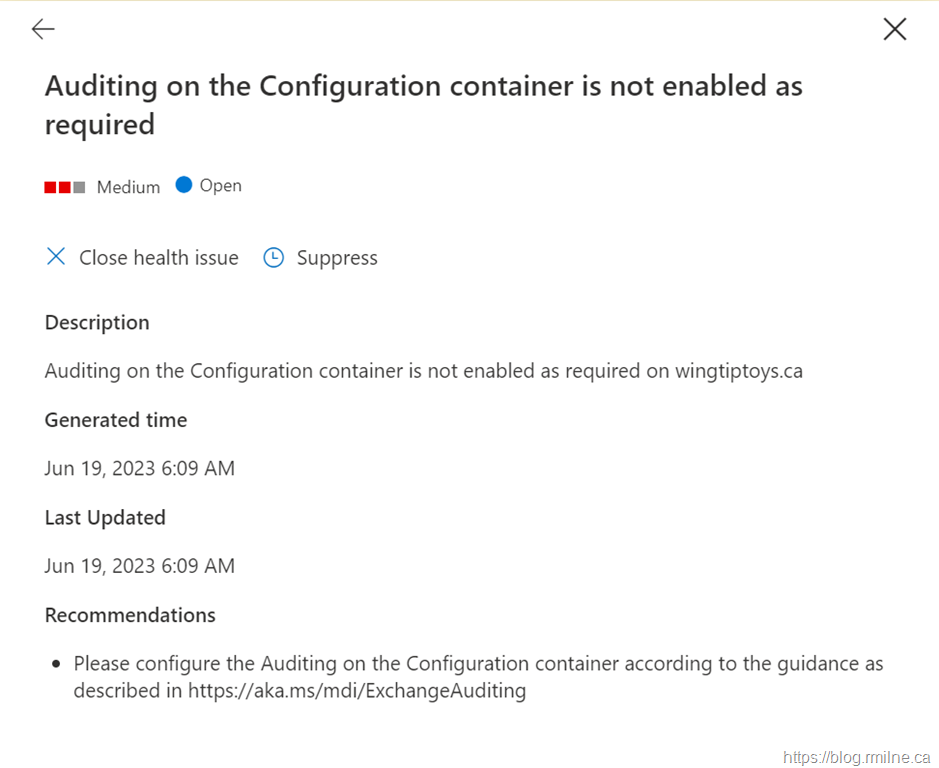Click the Generated time date value
Viewport: 939px width, 768px height.
tap(140, 468)
